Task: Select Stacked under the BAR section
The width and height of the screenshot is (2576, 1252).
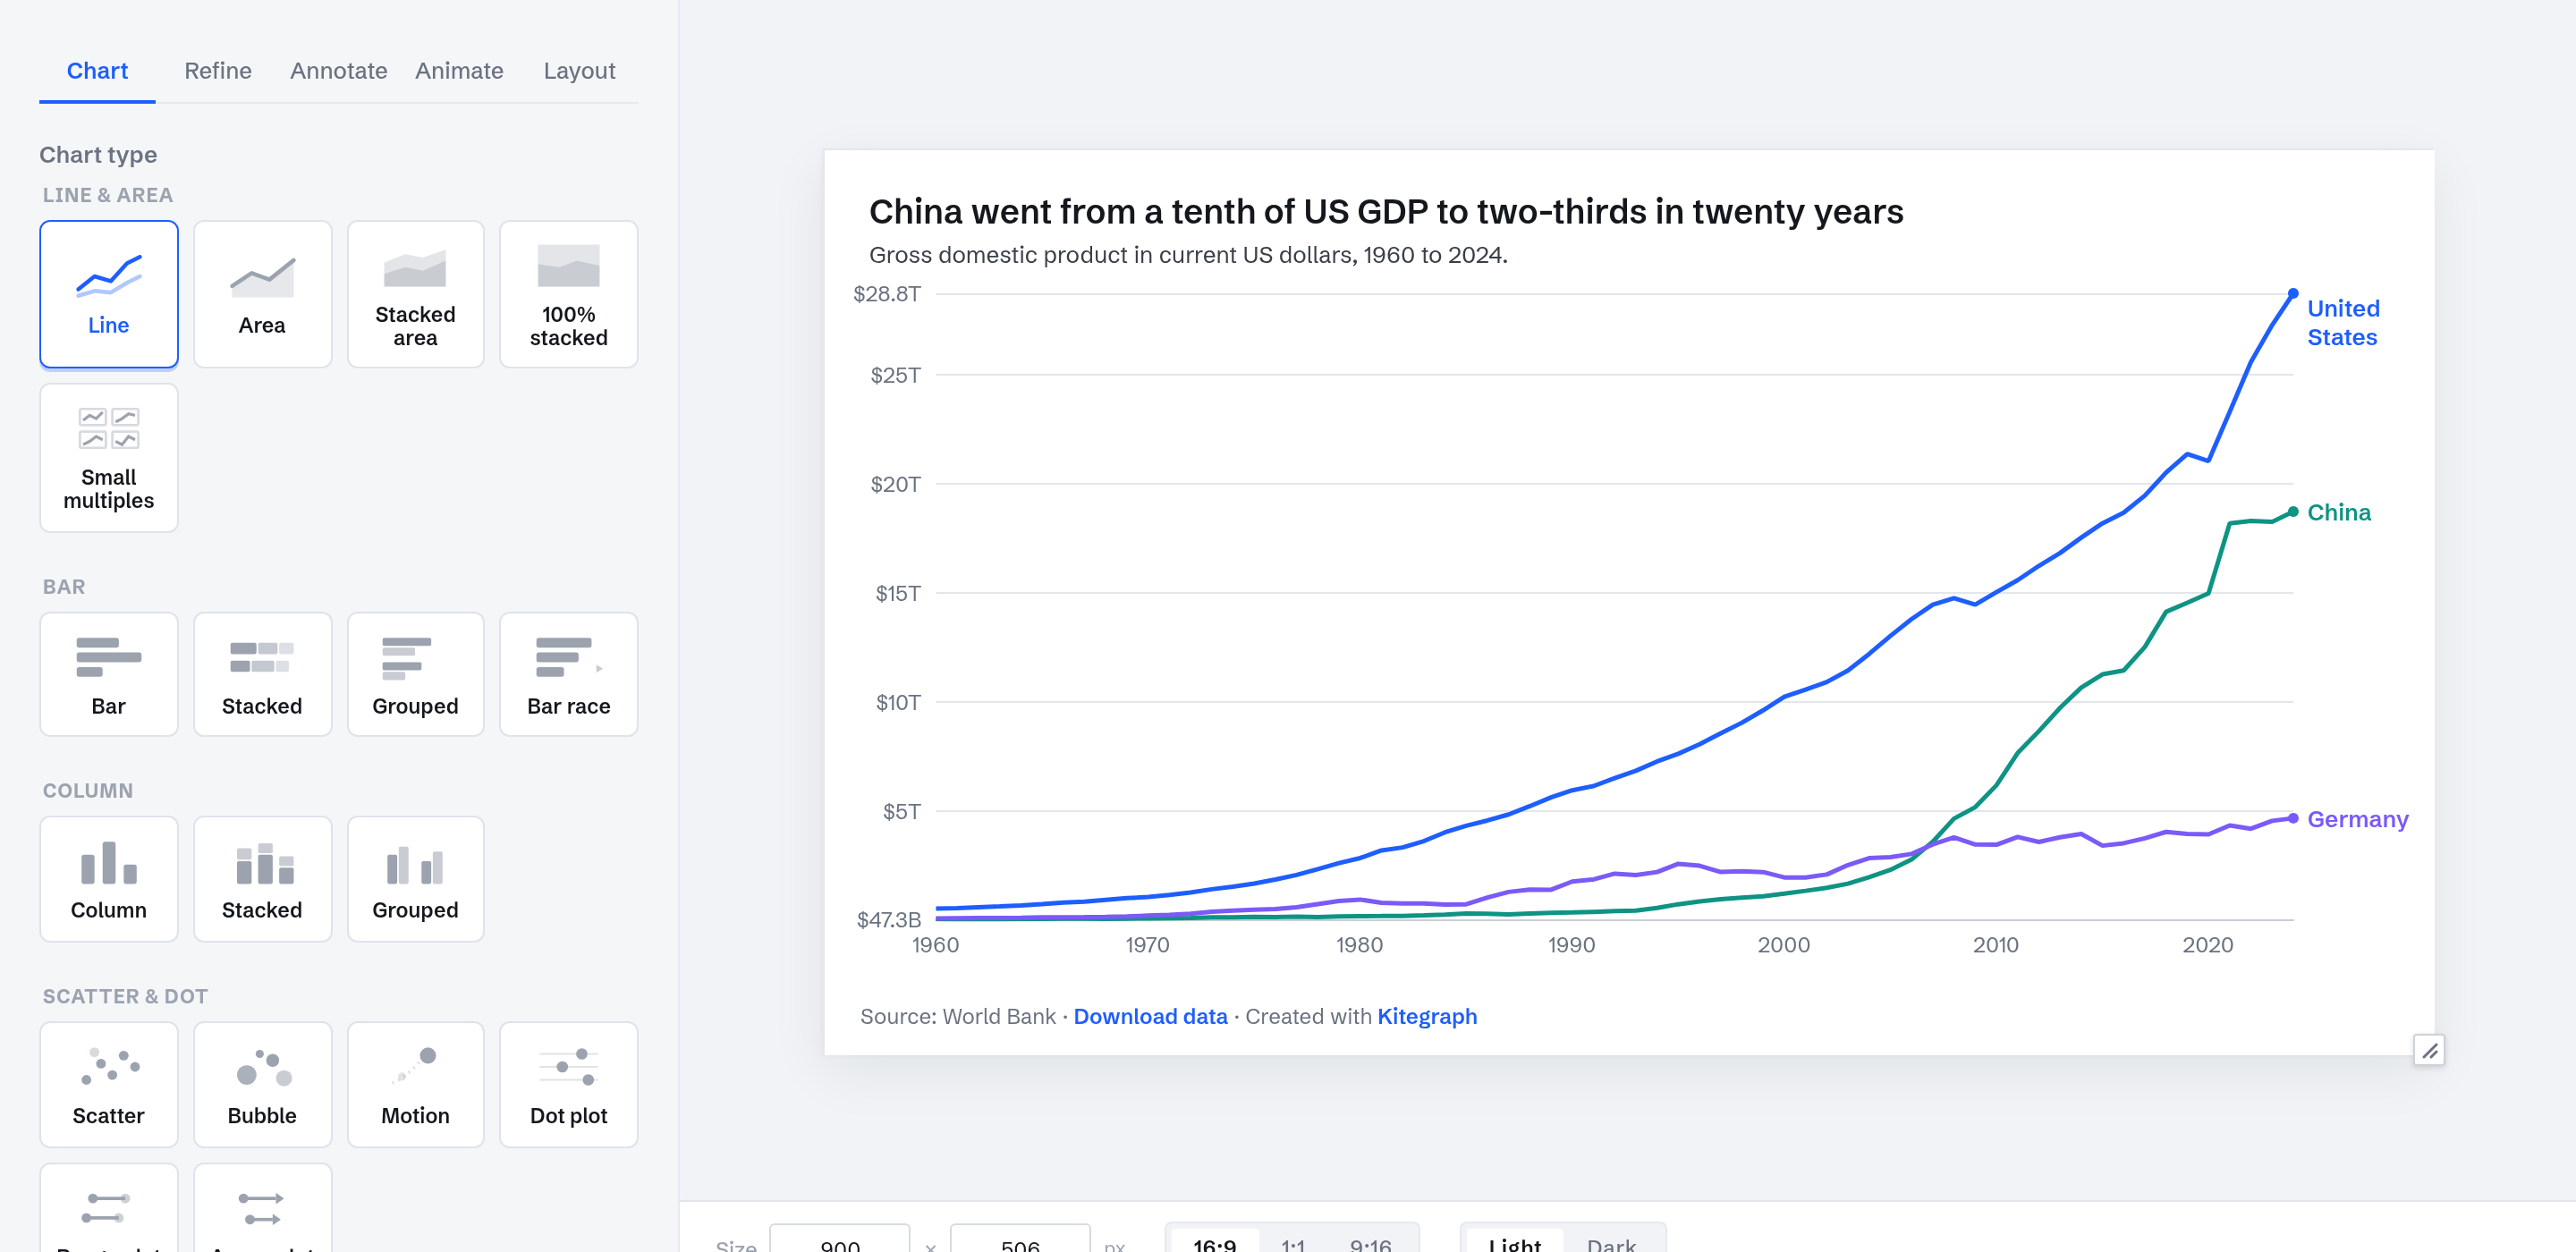Action: click(x=262, y=674)
